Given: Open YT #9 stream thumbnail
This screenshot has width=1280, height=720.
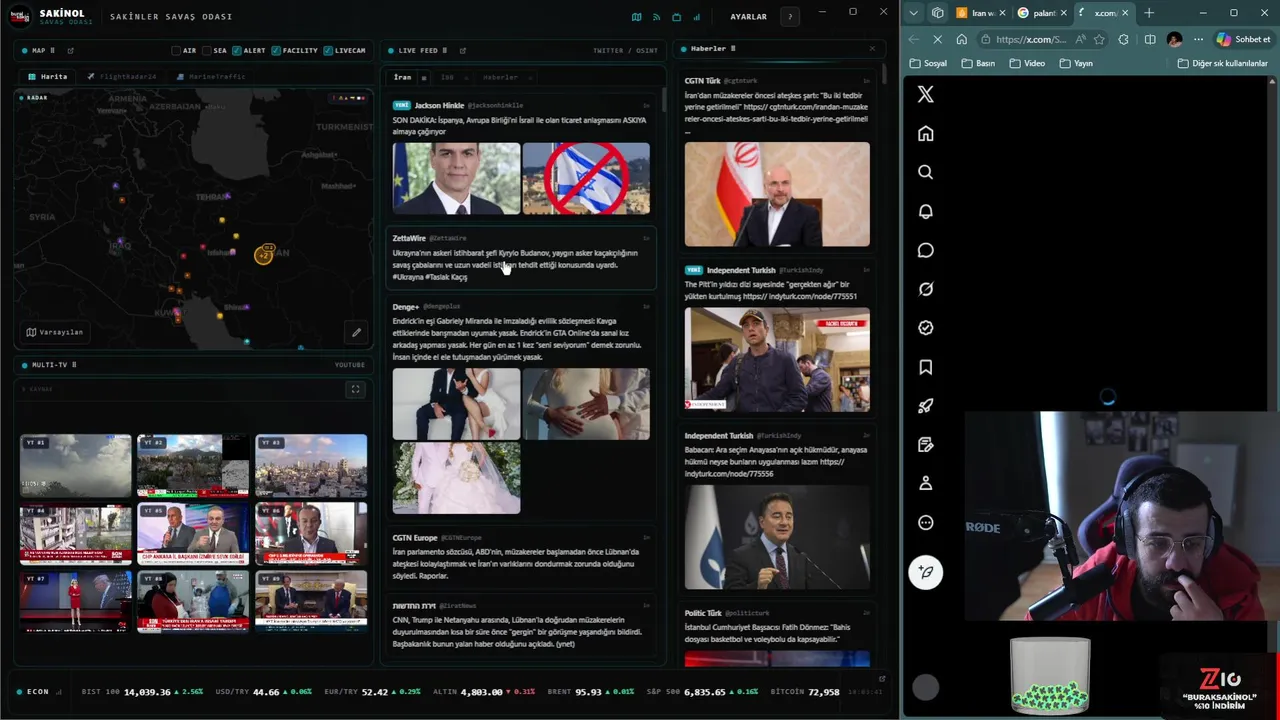Looking at the screenshot, I should (311, 601).
